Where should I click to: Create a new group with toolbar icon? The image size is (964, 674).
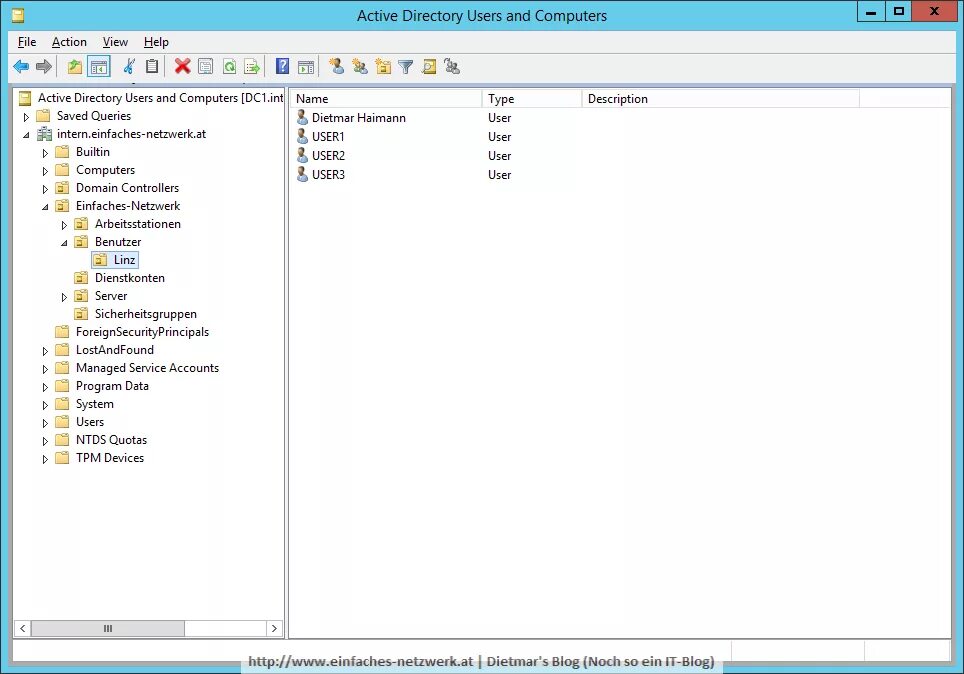[360, 66]
